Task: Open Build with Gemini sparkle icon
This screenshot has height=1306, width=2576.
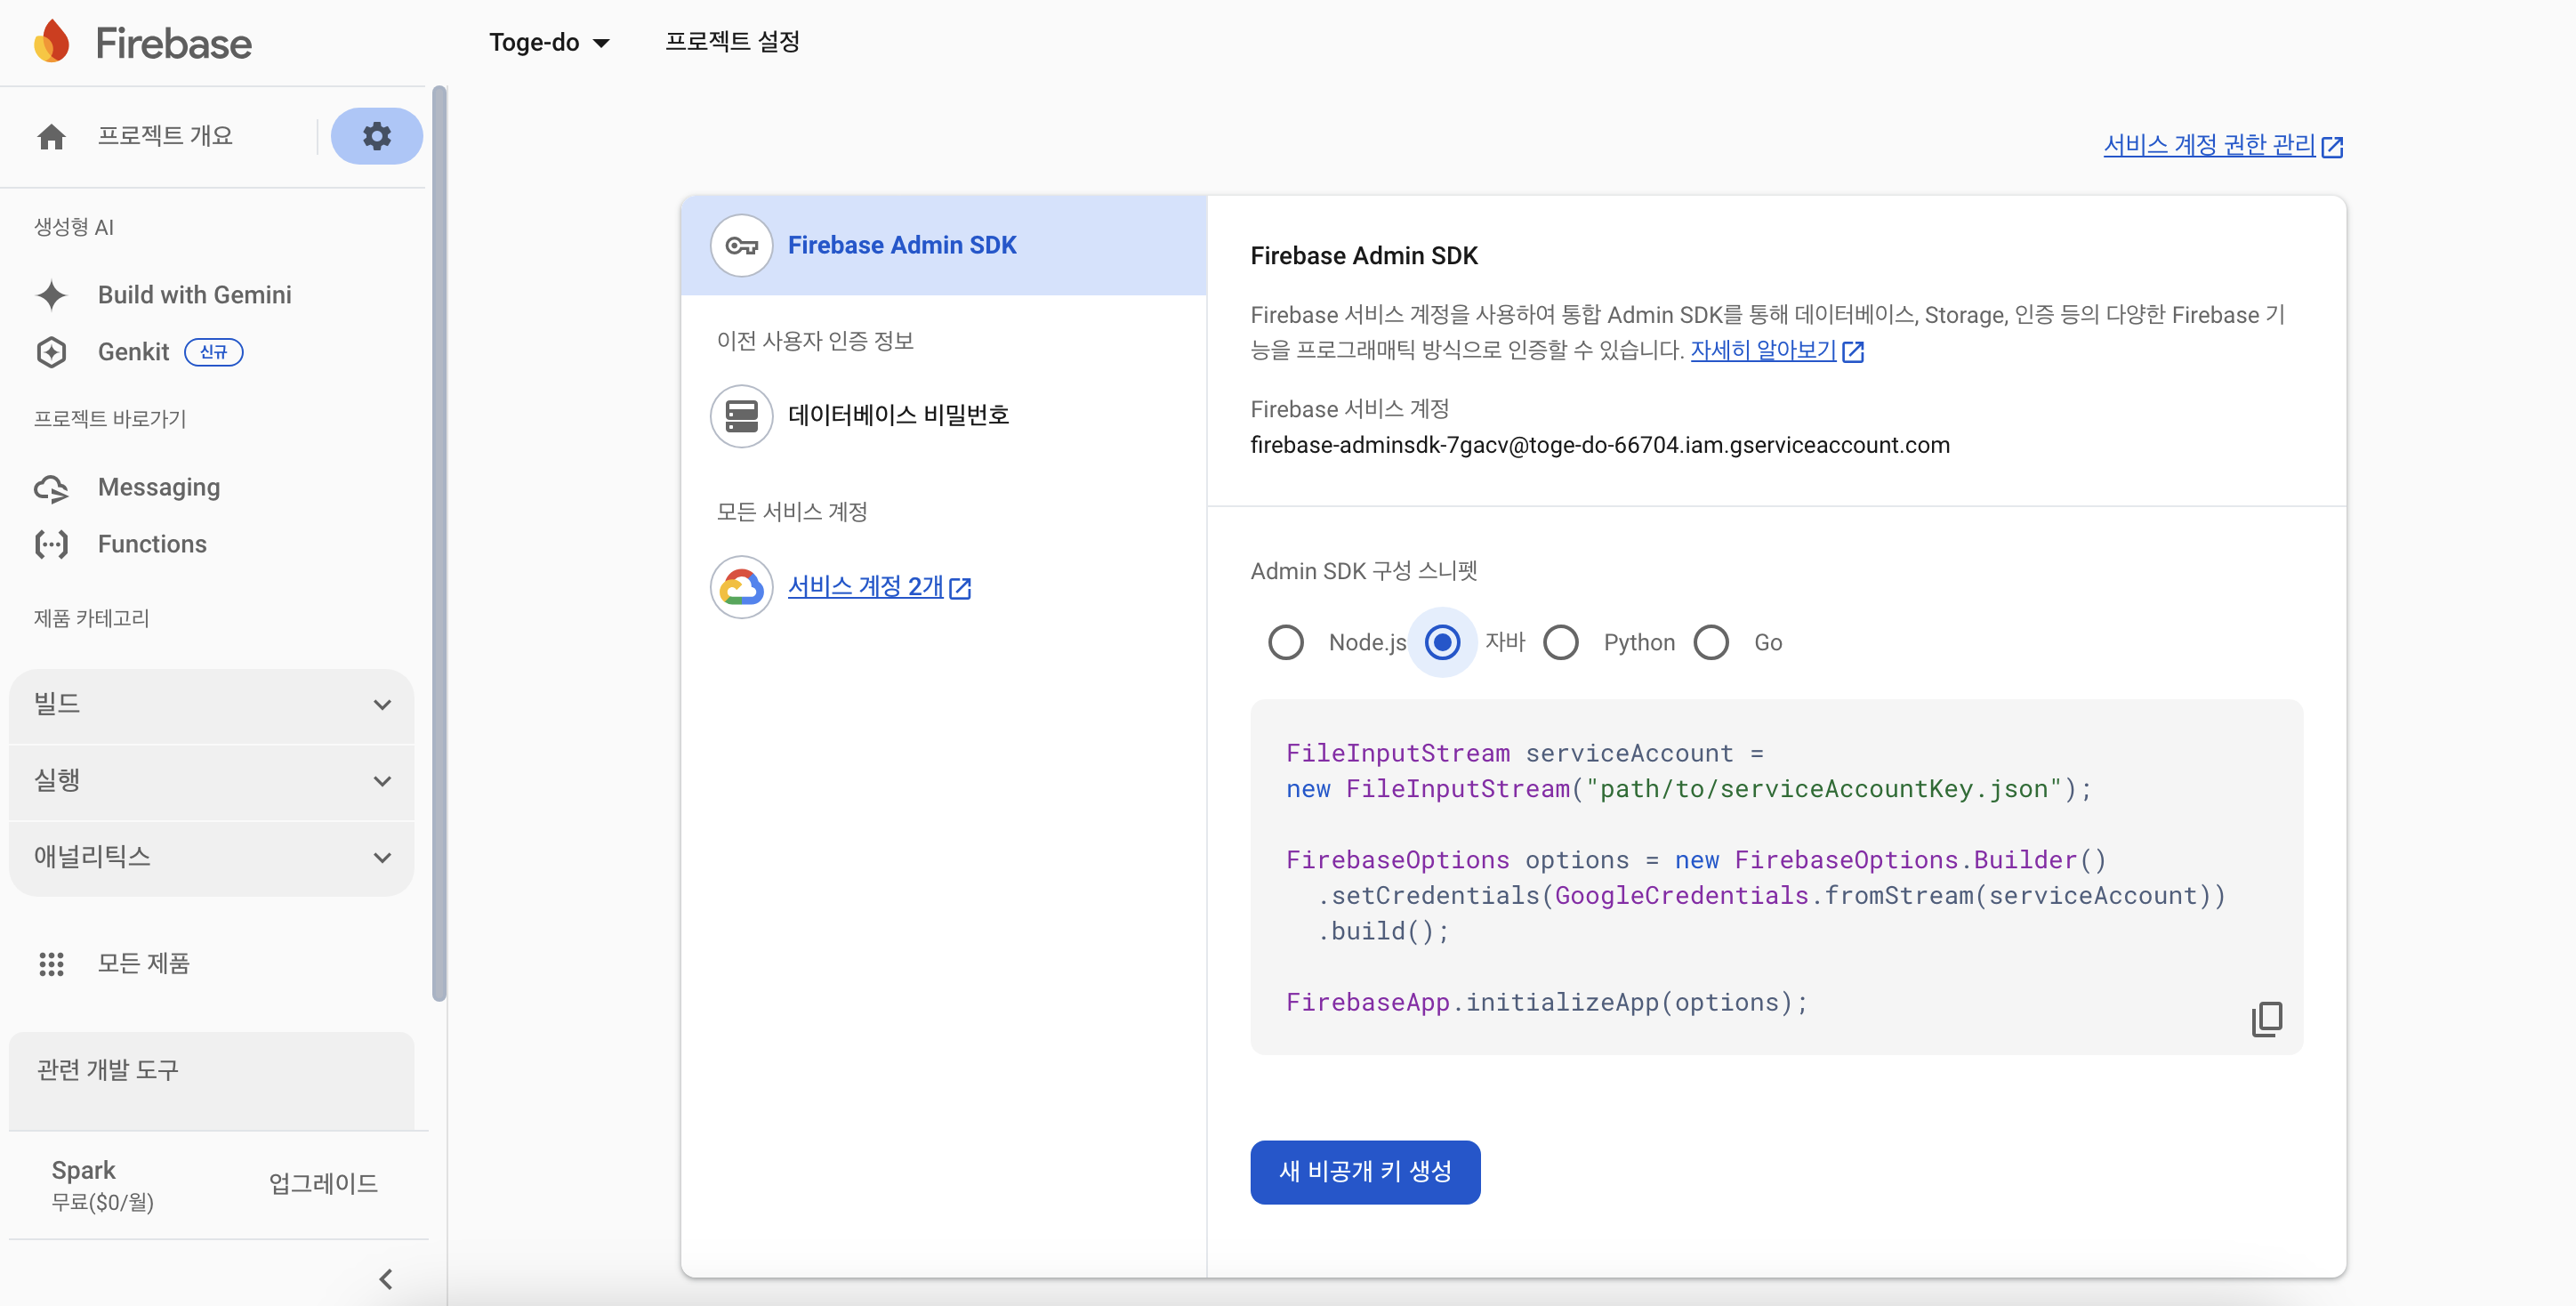Action: tap(51, 295)
